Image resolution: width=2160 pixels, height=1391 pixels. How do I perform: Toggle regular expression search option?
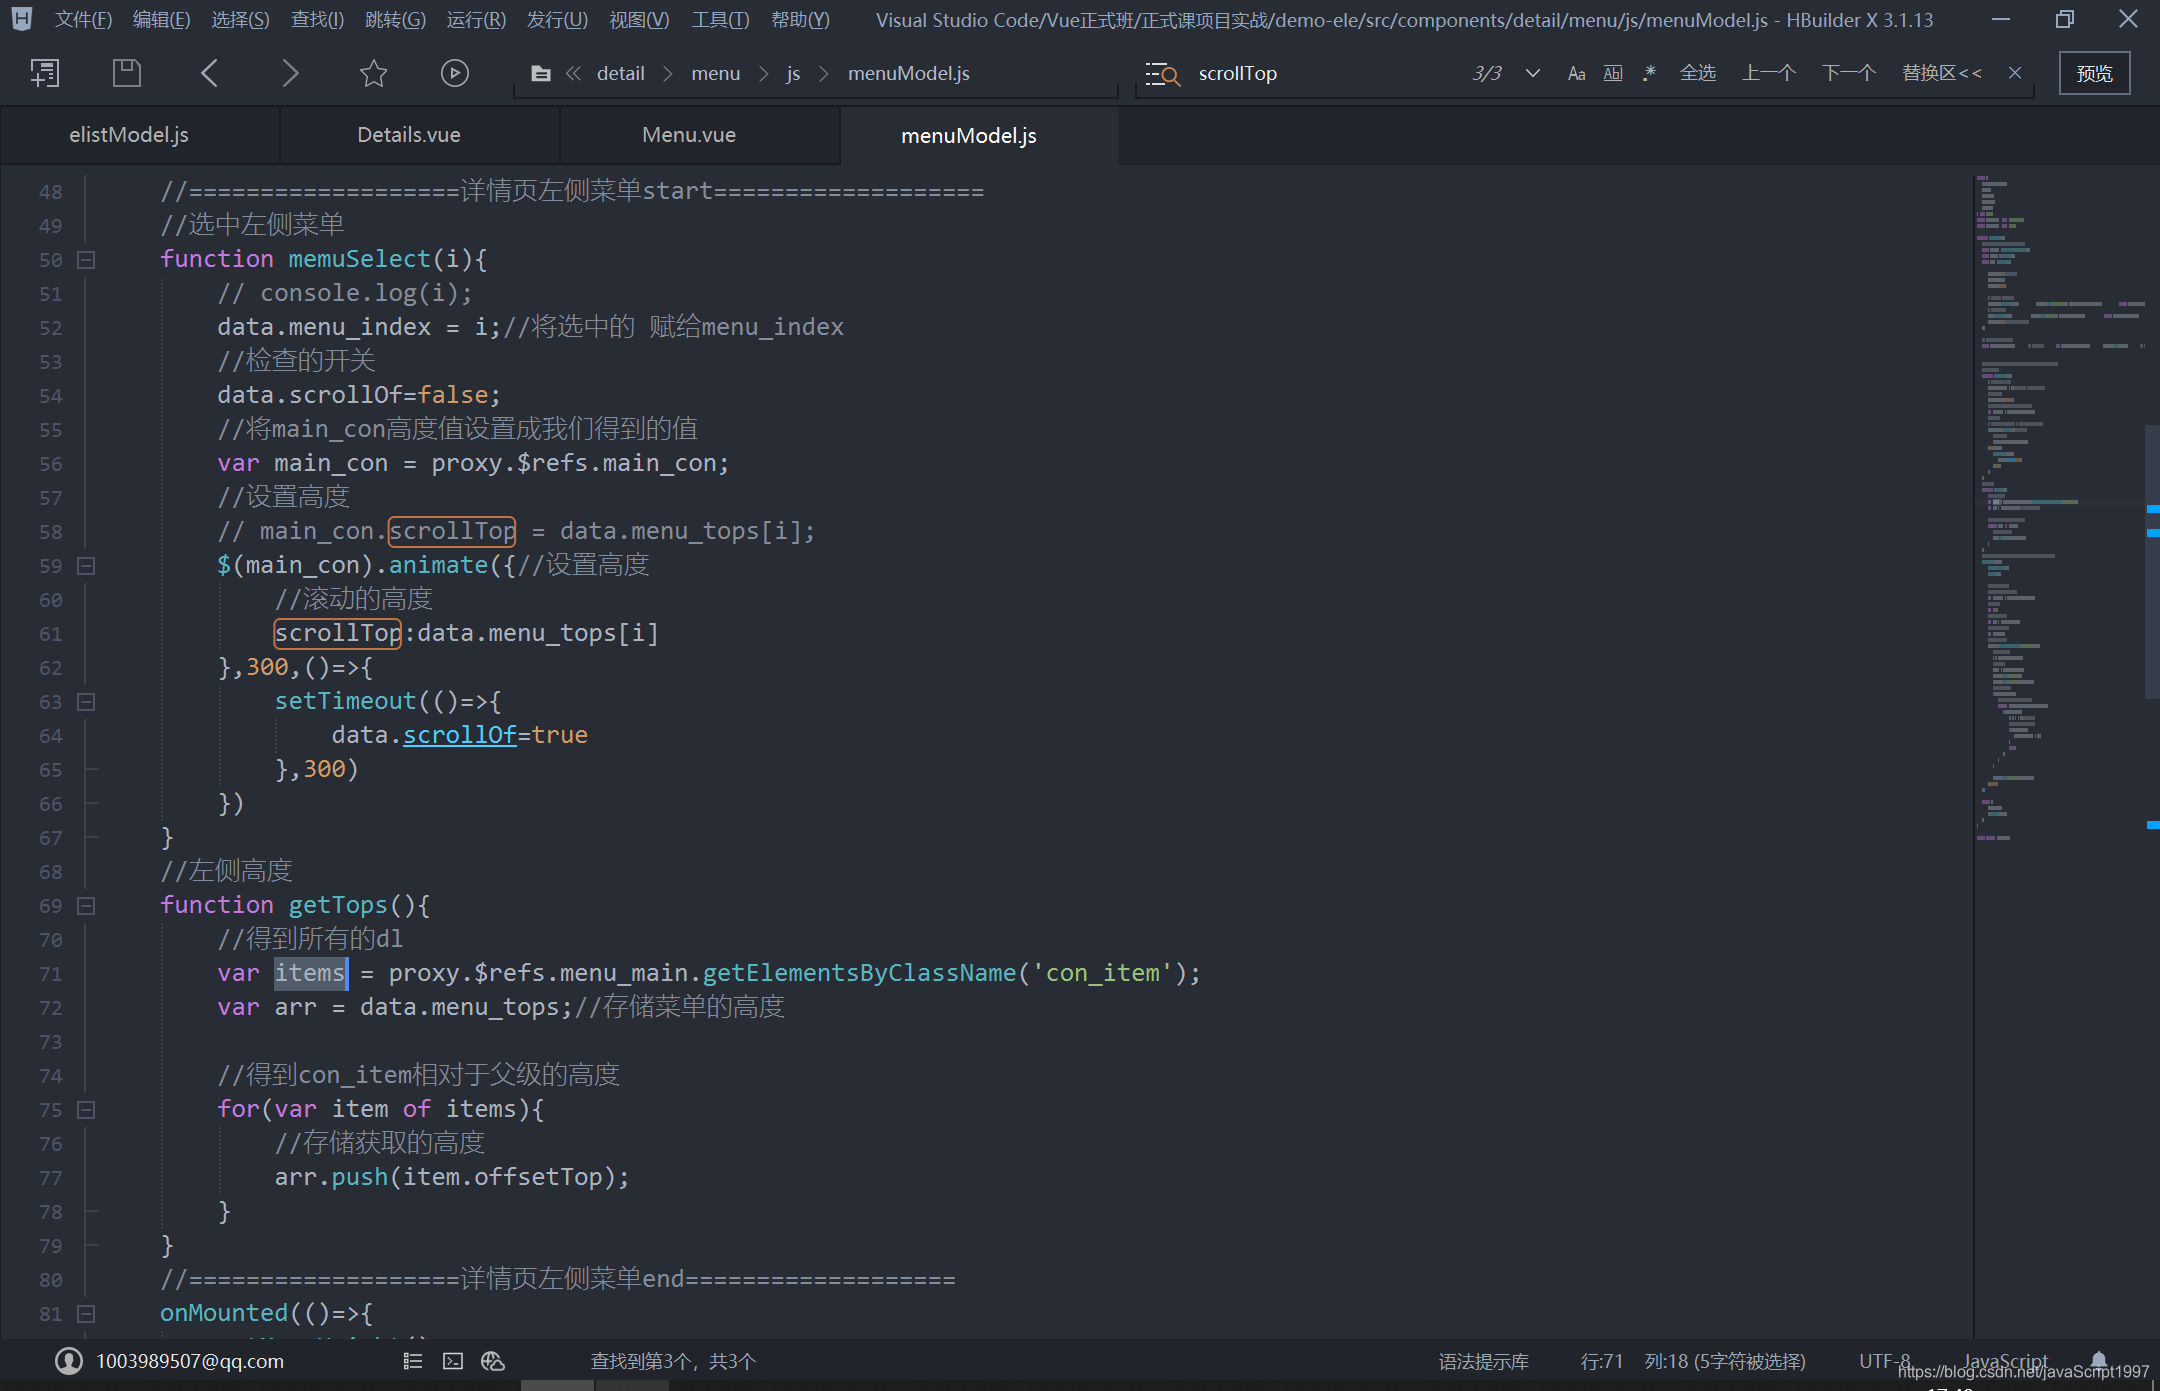1649,73
